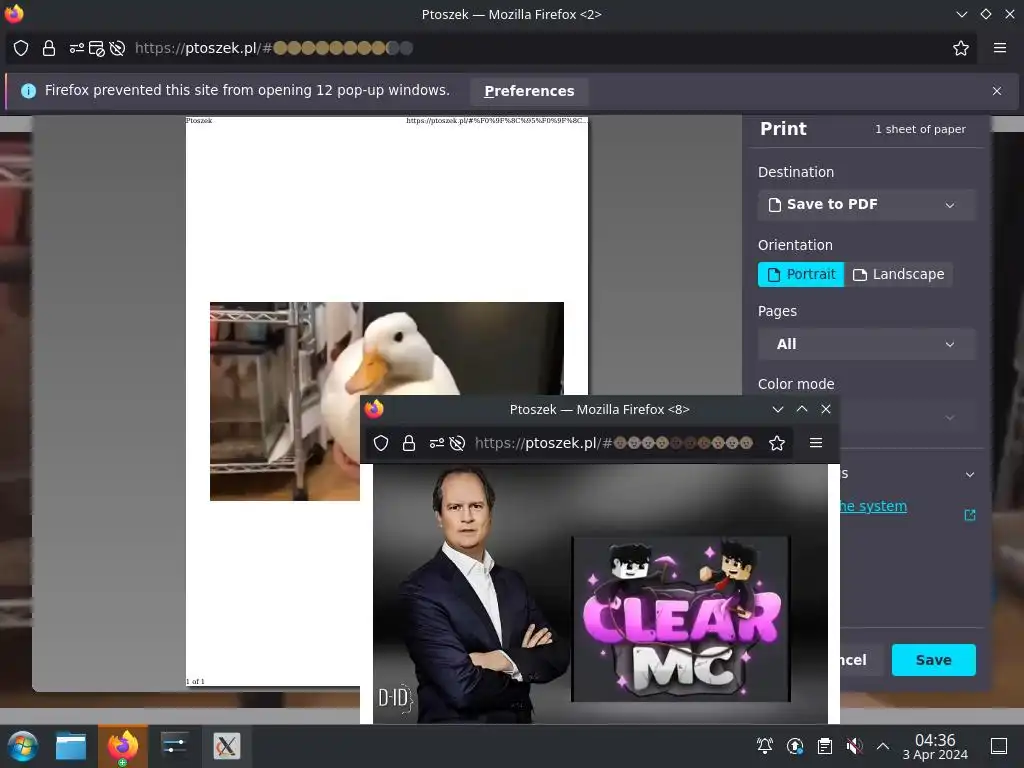
Task: Open the permissions icon in main address bar
Action: point(77,48)
